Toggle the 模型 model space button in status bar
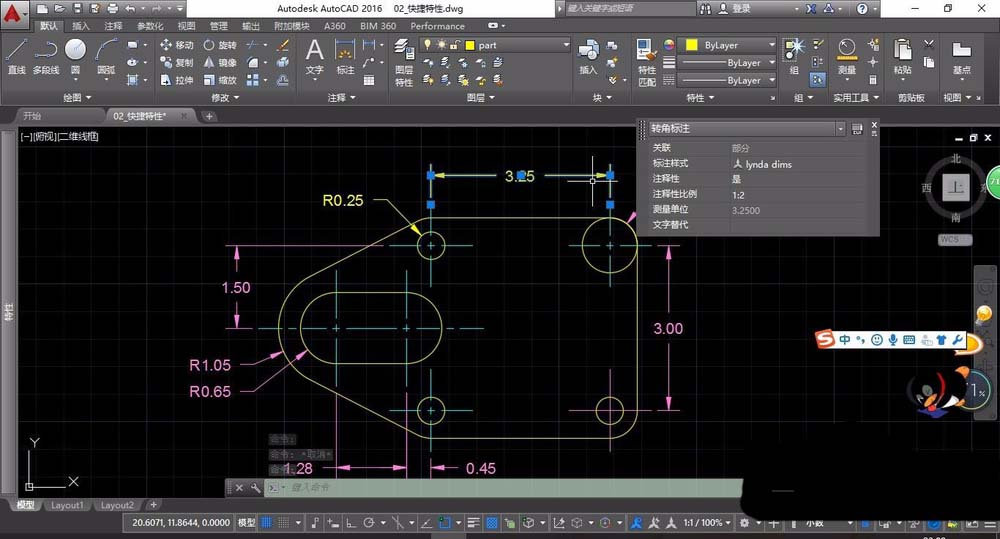Viewport: 1000px width, 539px height. click(245, 523)
